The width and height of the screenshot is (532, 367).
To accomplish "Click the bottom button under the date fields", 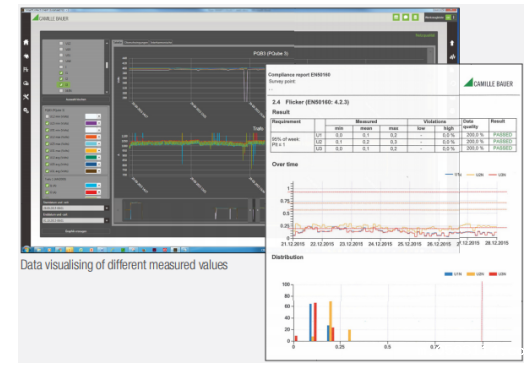I will (76, 231).
